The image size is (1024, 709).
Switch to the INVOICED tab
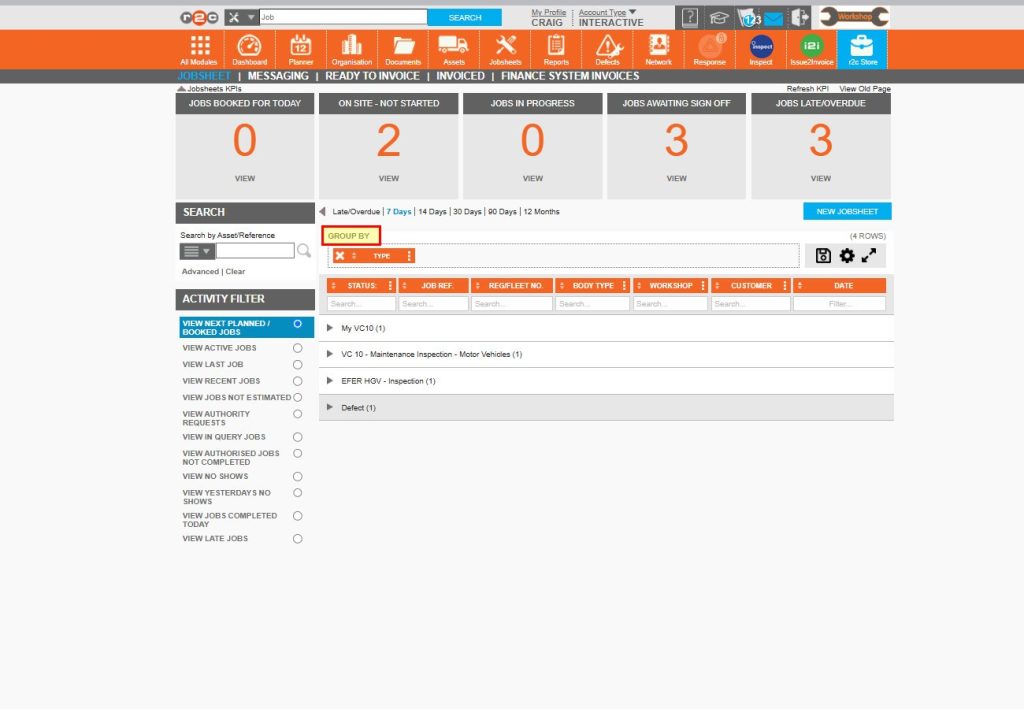pos(460,75)
